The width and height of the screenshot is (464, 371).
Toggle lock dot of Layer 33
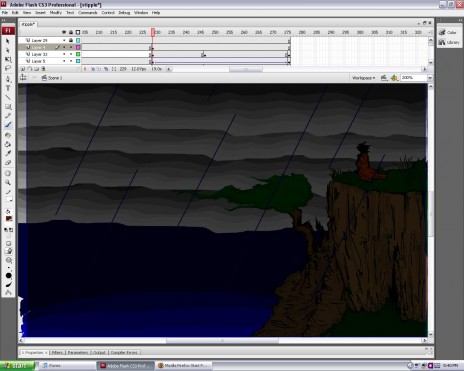point(71,54)
